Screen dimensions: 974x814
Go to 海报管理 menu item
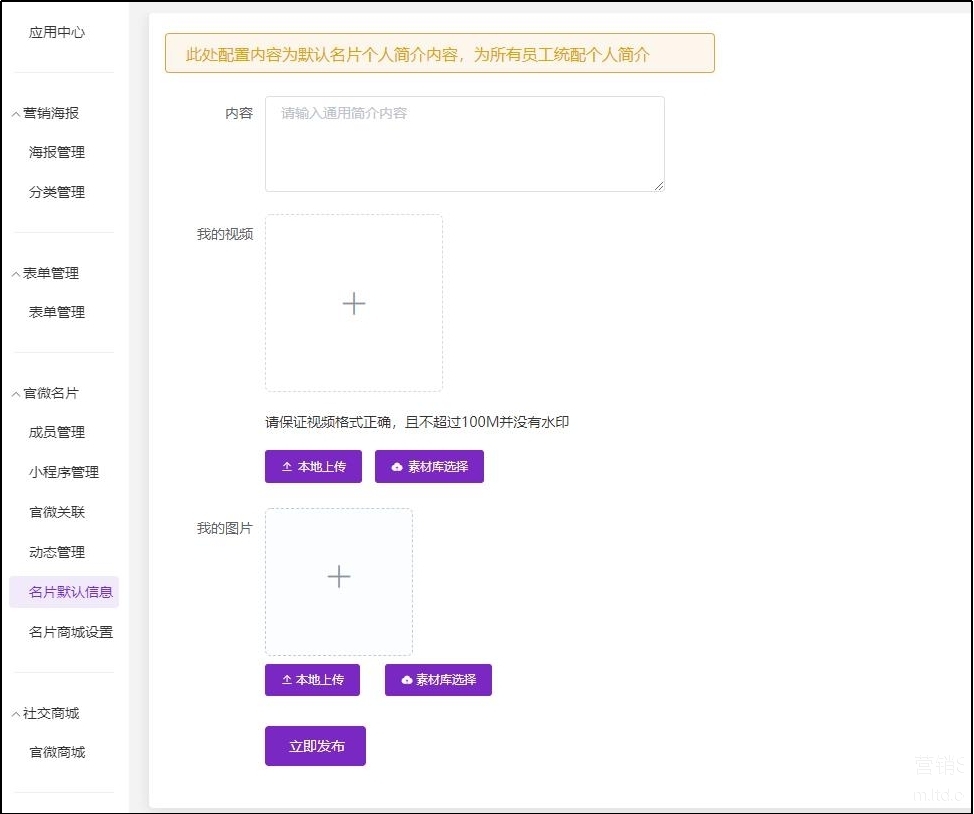(x=57, y=152)
